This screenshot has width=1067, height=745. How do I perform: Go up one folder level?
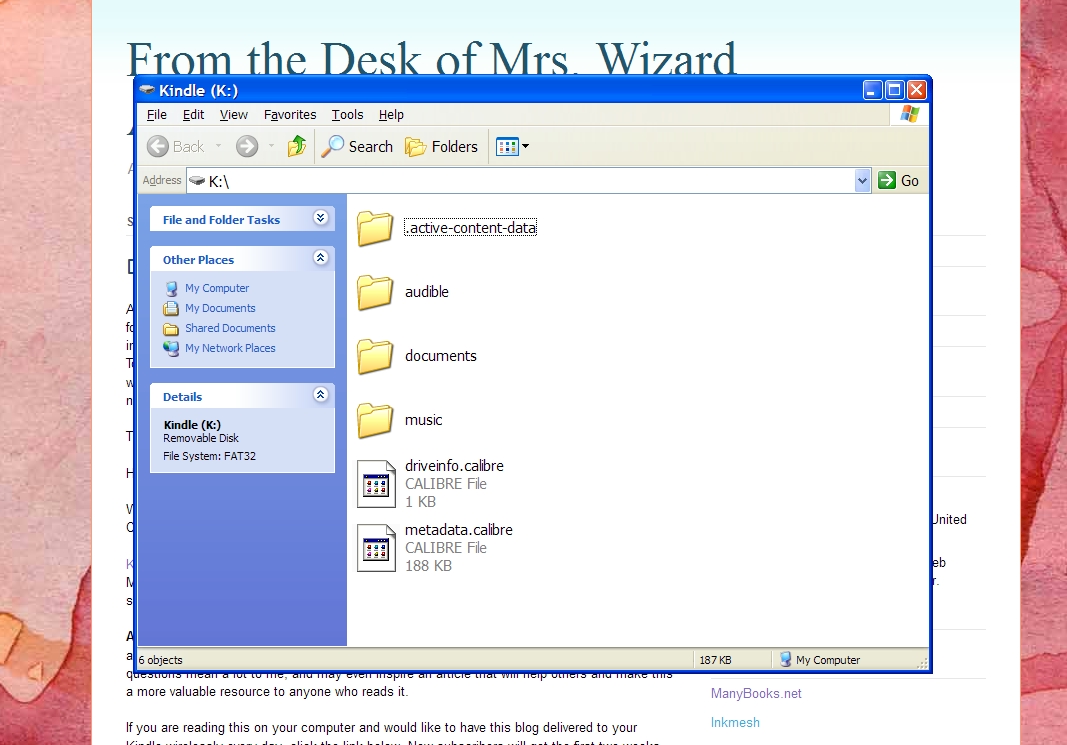coord(297,146)
